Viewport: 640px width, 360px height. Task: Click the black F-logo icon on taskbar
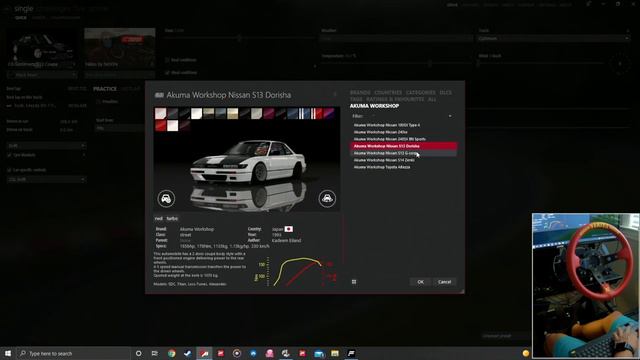351,353
